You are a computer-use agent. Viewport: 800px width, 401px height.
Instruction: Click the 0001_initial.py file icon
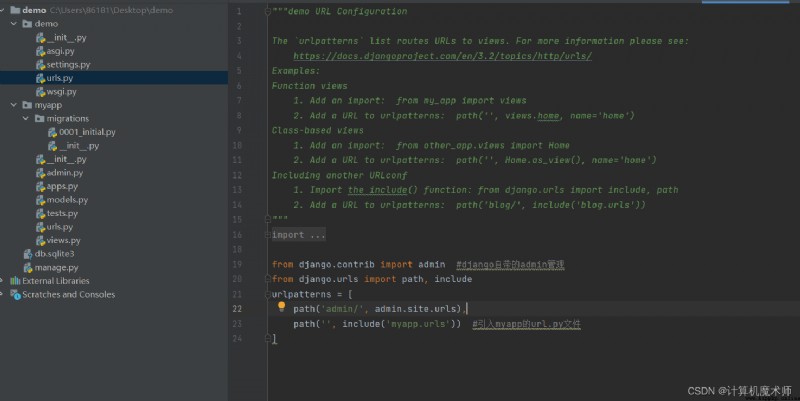point(53,132)
